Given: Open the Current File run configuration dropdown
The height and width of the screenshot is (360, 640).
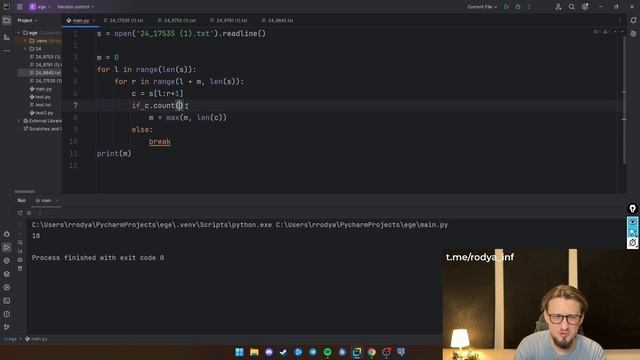Looking at the screenshot, I should 482,7.
